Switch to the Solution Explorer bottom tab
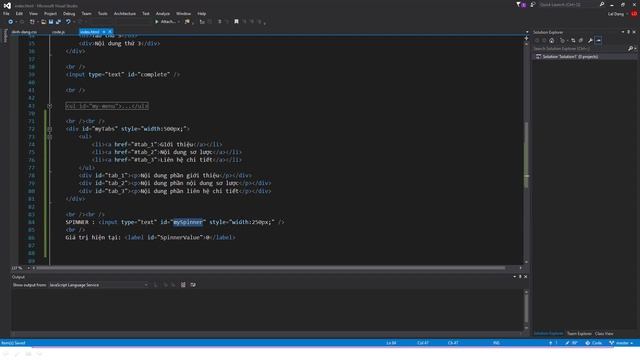640x360 pixels. point(548,333)
